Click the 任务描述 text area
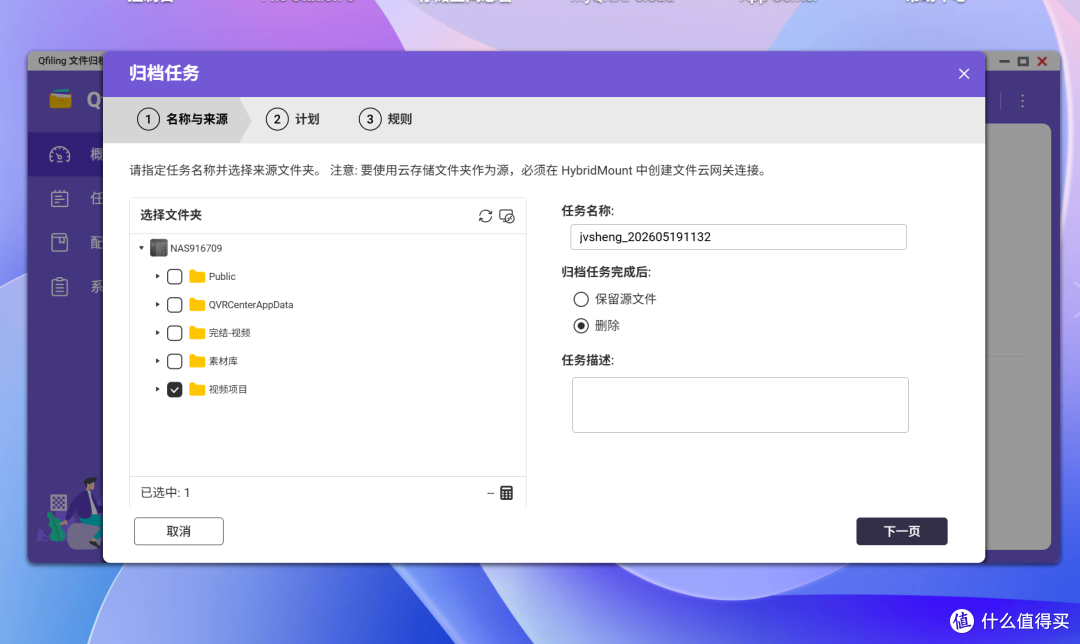This screenshot has width=1080, height=644. (740, 405)
